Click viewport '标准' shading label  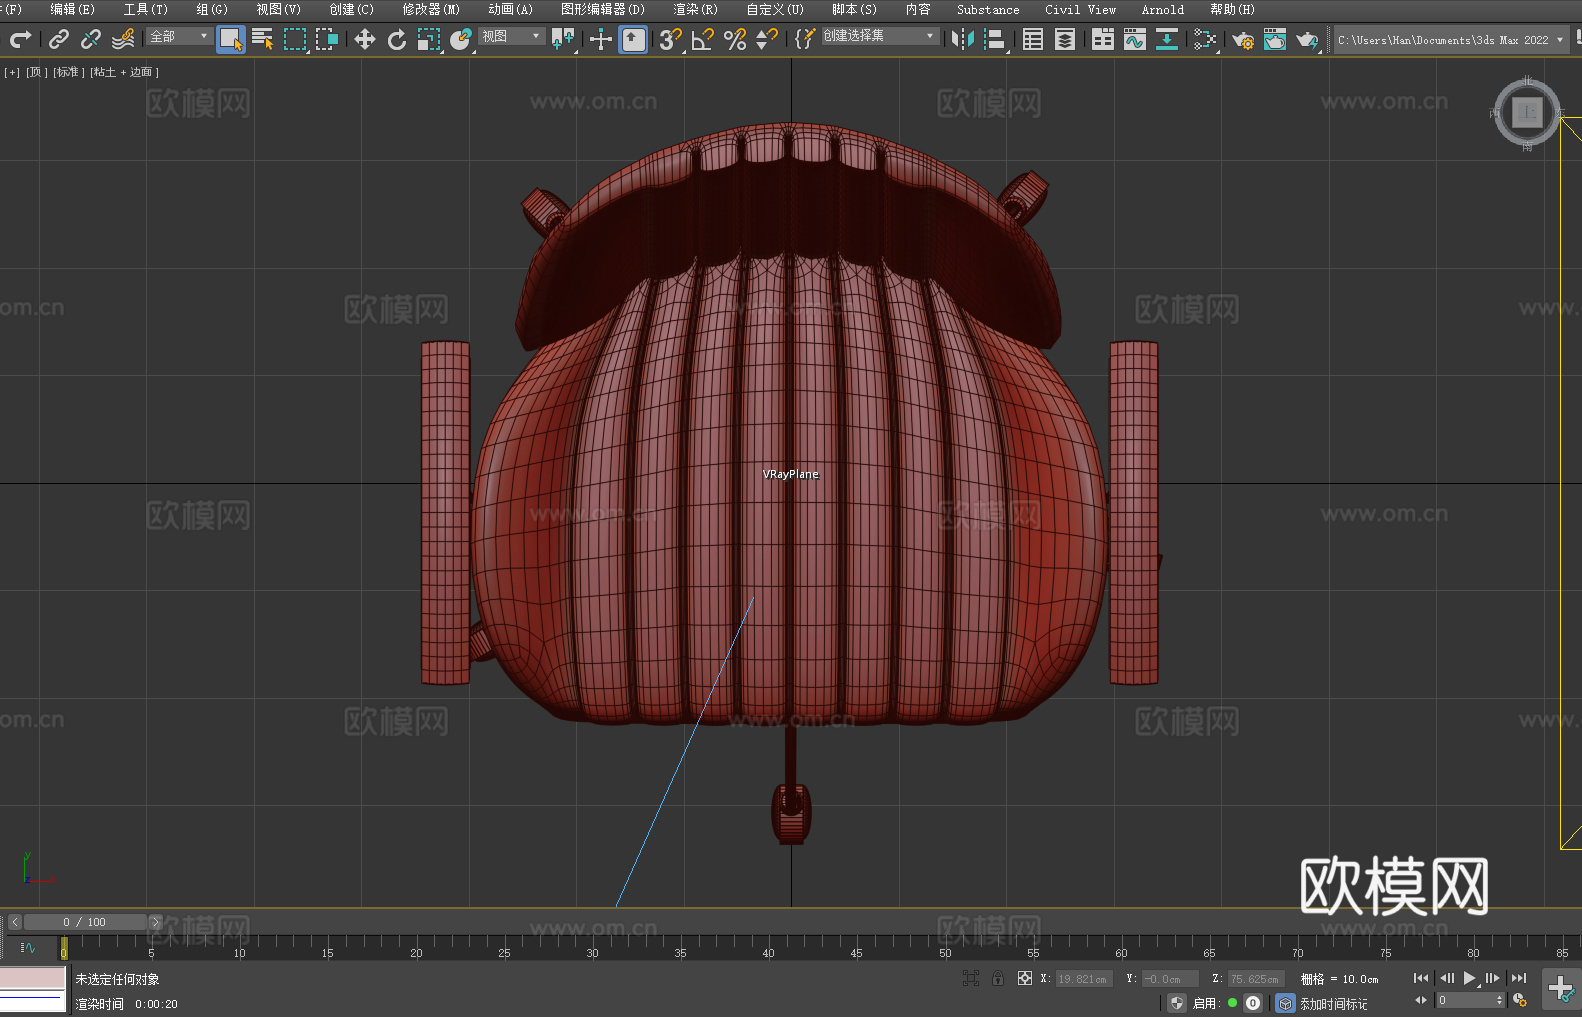pyautogui.click(x=69, y=72)
